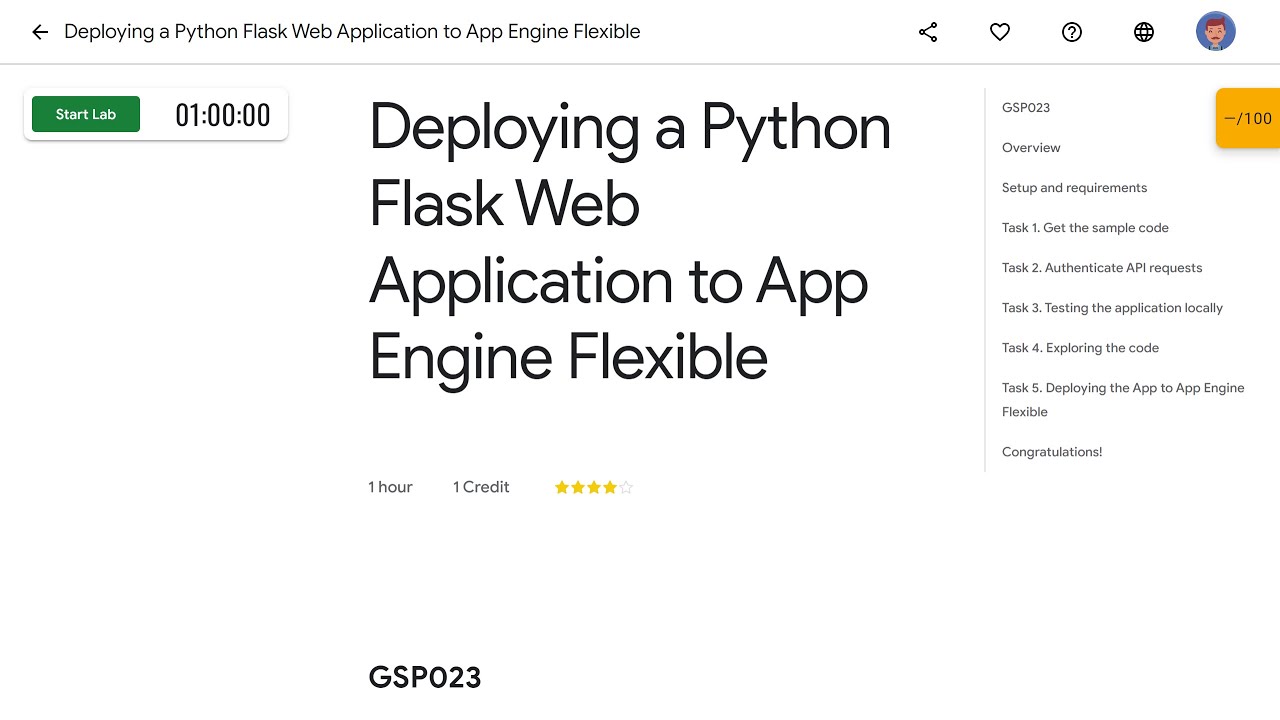Click the Start Lab button
The width and height of the screenshot is (1280, 720).
(x=86, y=114)
